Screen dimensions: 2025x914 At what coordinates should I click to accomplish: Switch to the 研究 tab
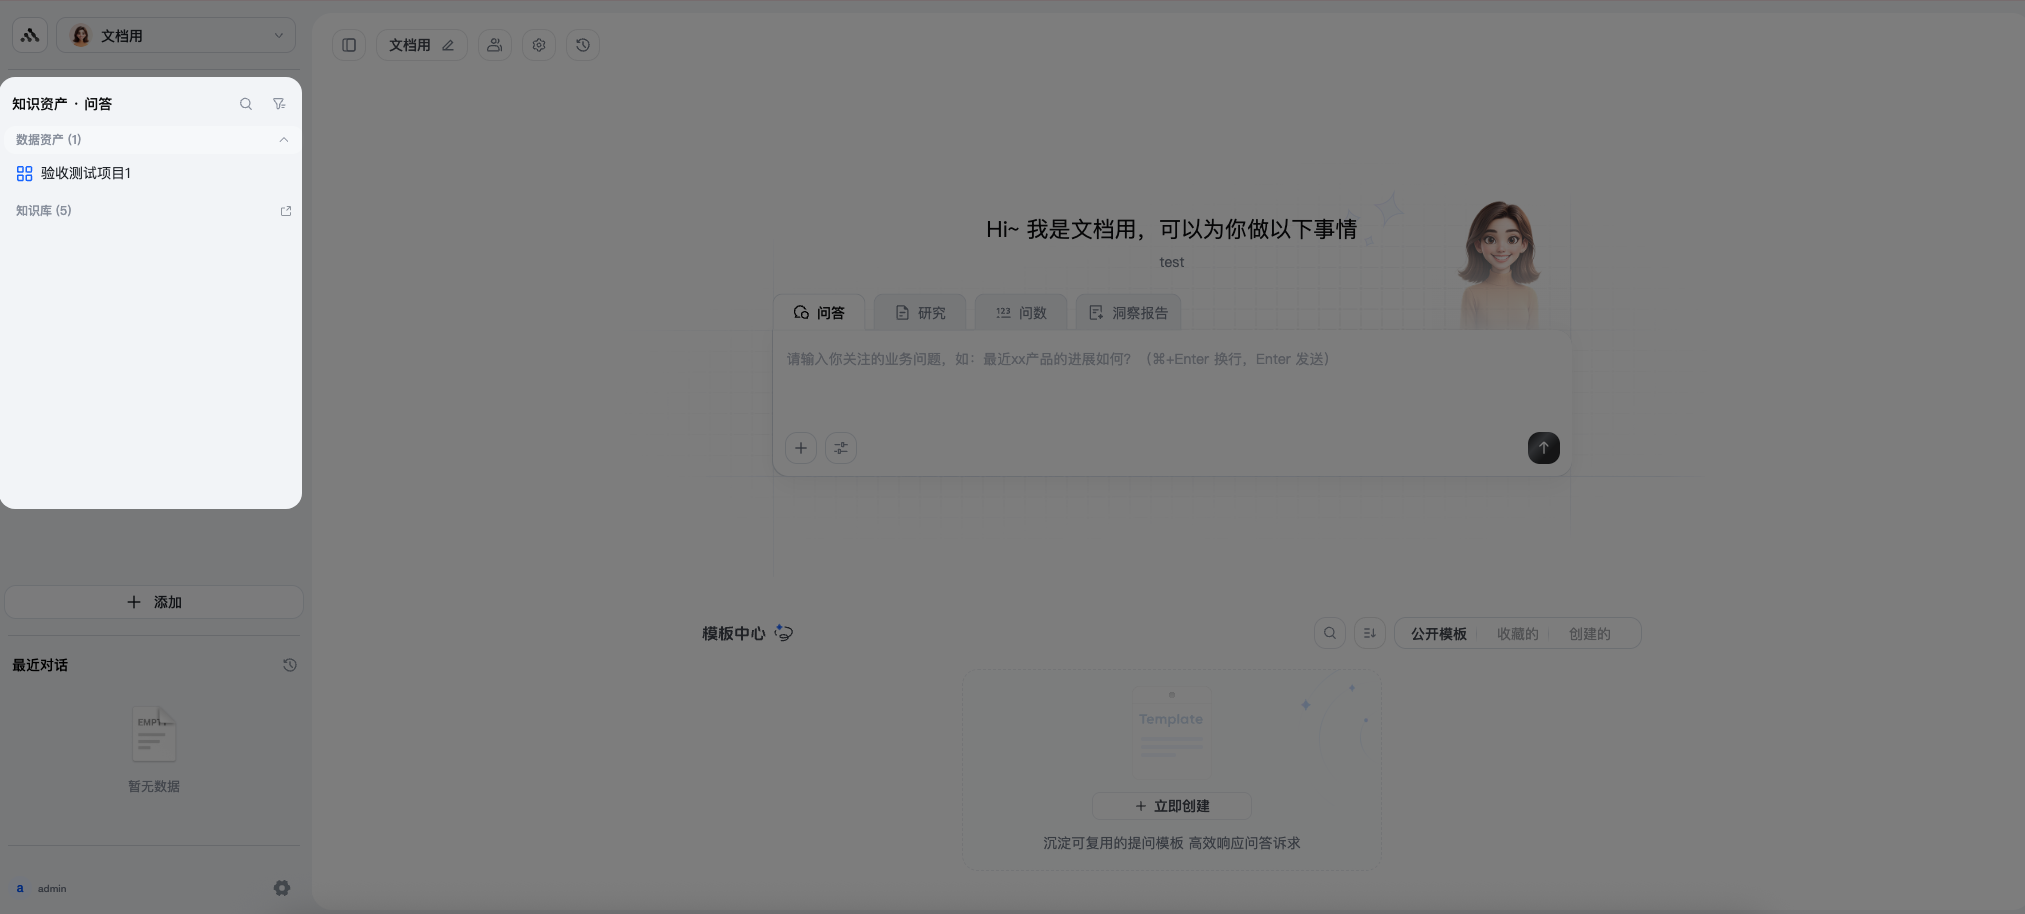pyautogui.click(x=919, y=312)
